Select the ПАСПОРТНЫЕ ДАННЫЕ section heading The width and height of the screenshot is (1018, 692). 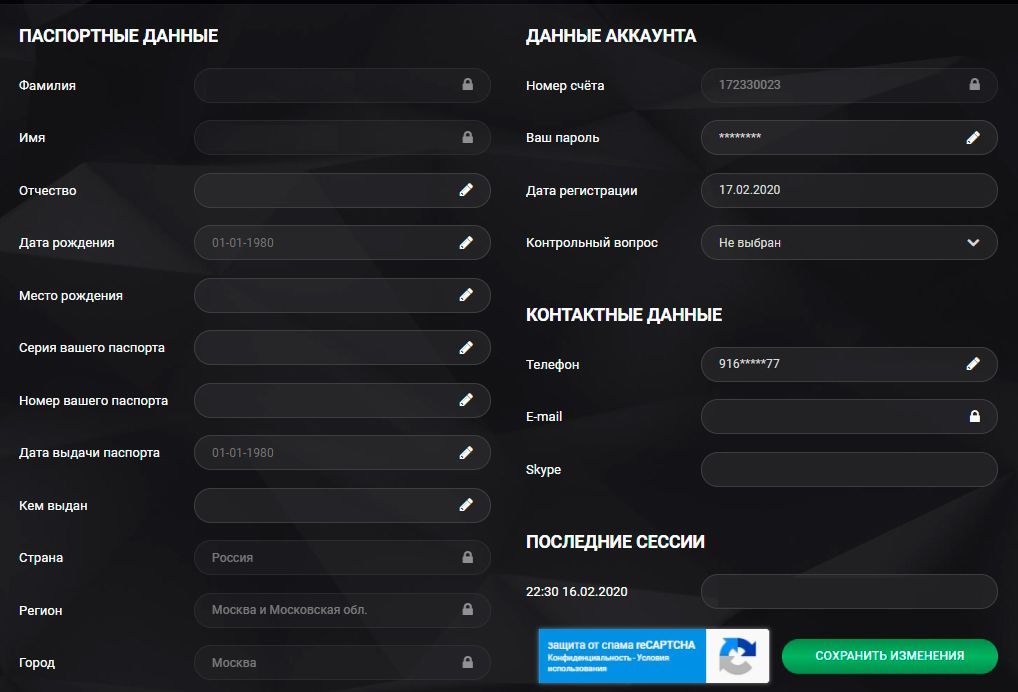(117, 34)
